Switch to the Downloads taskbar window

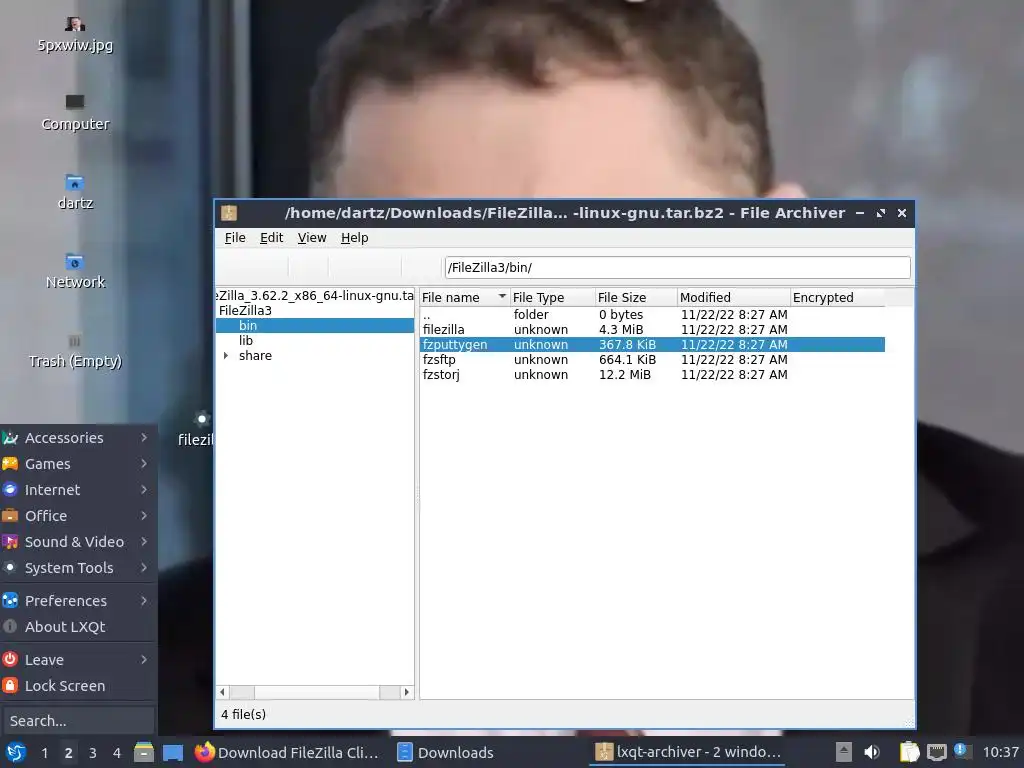pos(490,752)
